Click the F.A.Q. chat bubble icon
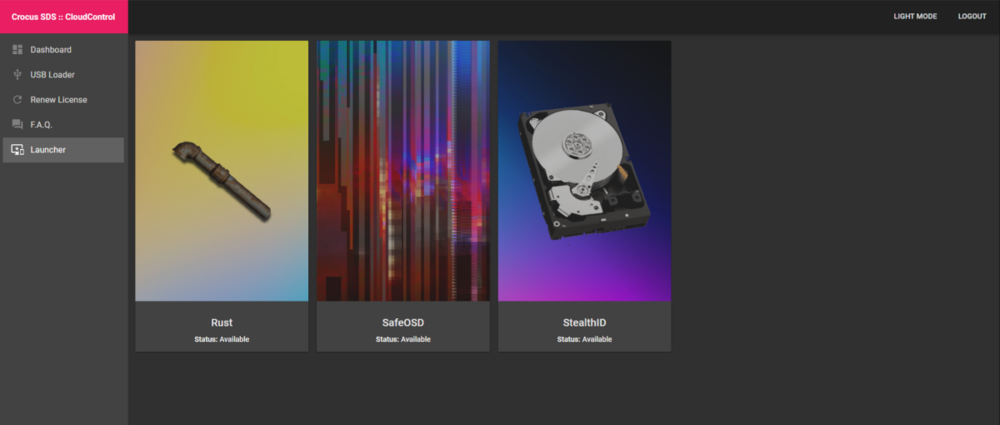Viewport: 1000px width, 425px height. tap(17, 124)
